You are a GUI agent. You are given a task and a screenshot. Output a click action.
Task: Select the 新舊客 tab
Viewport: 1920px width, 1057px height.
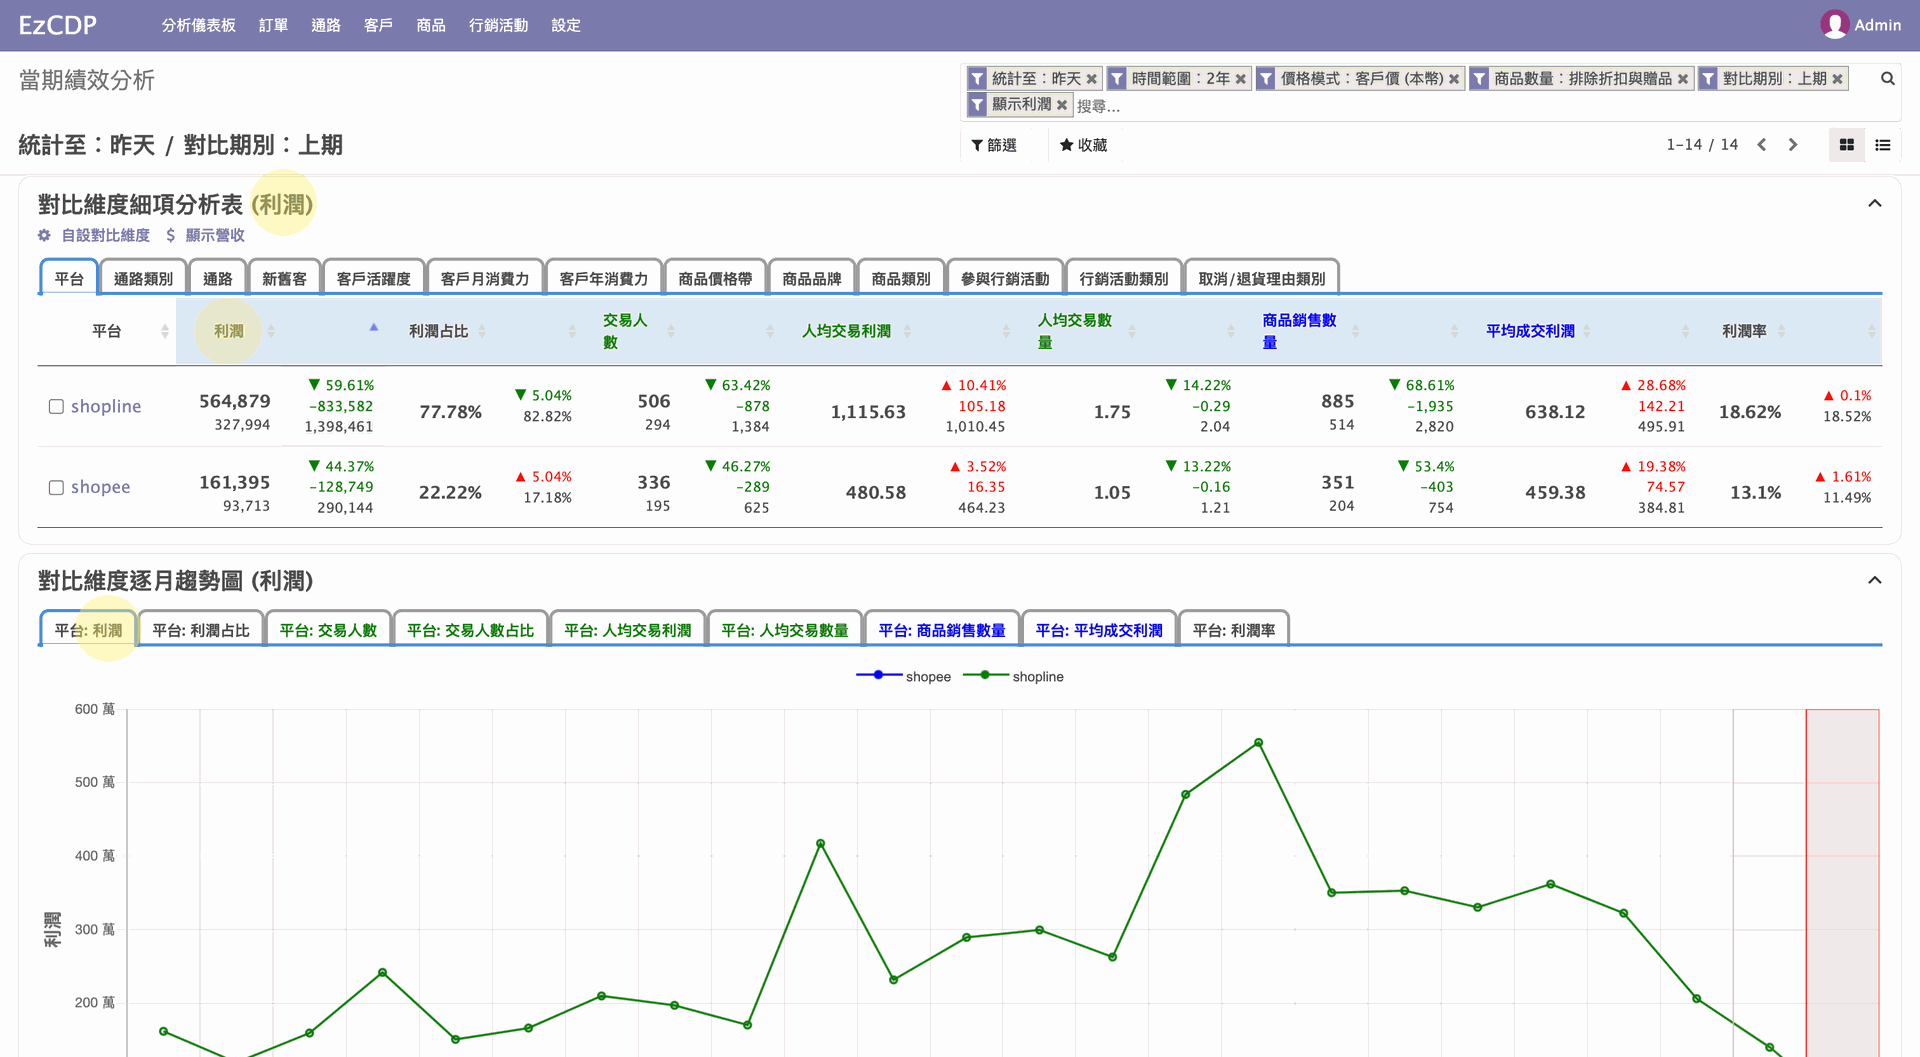pos(284,278)
